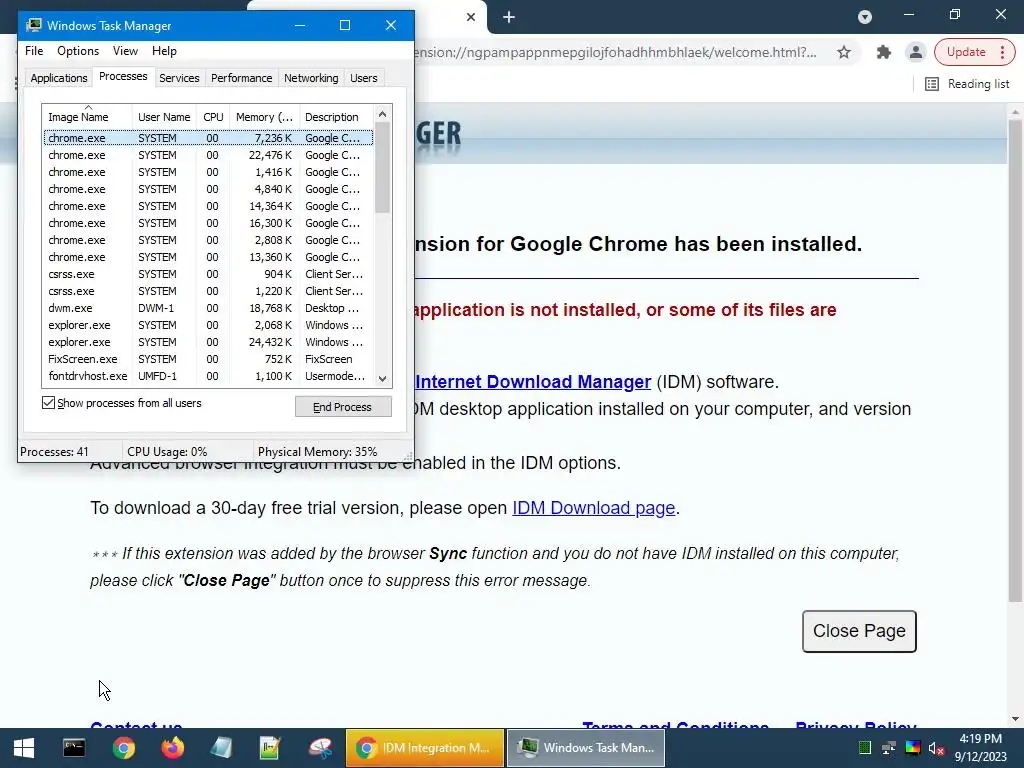Click End Process button

(x=343, y=407)
